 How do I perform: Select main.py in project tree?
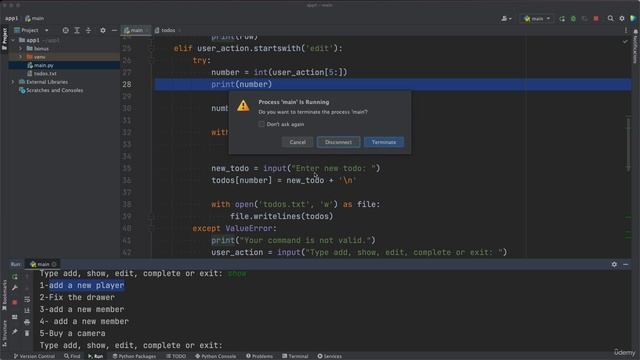point(44,65)
